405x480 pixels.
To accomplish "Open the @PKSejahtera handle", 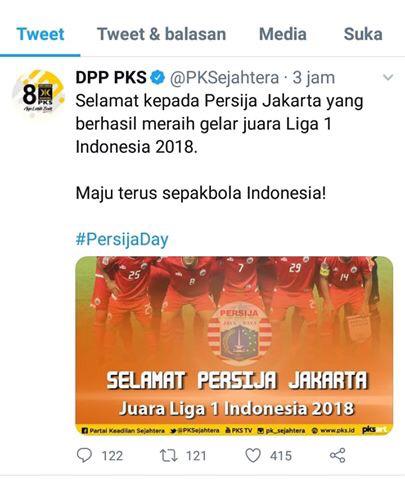I will pos(224,78).
